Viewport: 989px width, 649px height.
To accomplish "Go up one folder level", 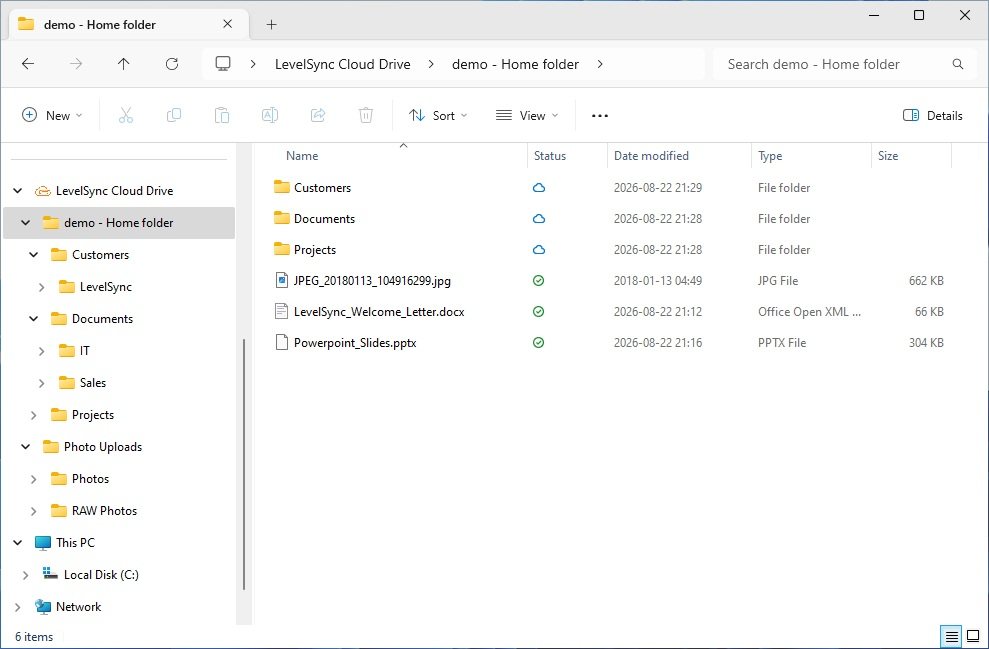I will [124, 64].
